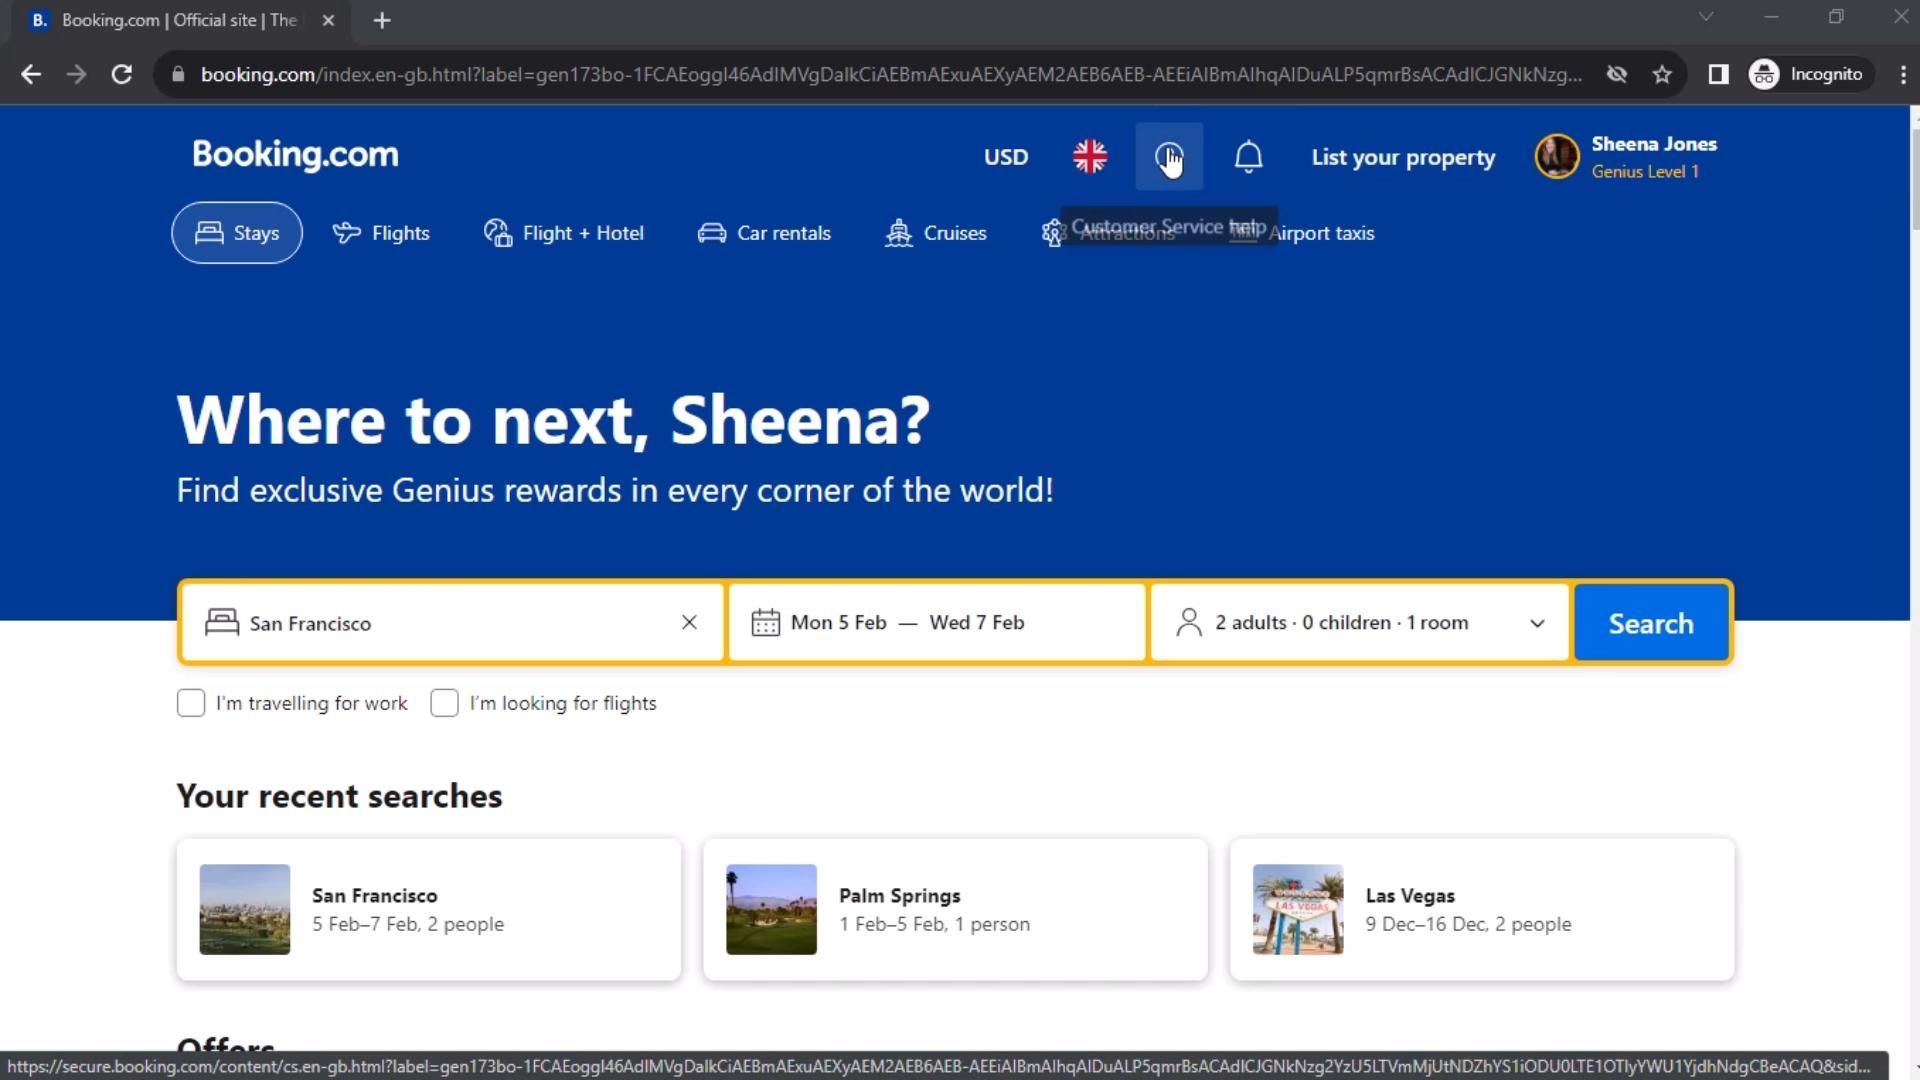1920x1080 pixels.
Task: Tick I'm travelling for work checkbox
Action: [191, 703]
